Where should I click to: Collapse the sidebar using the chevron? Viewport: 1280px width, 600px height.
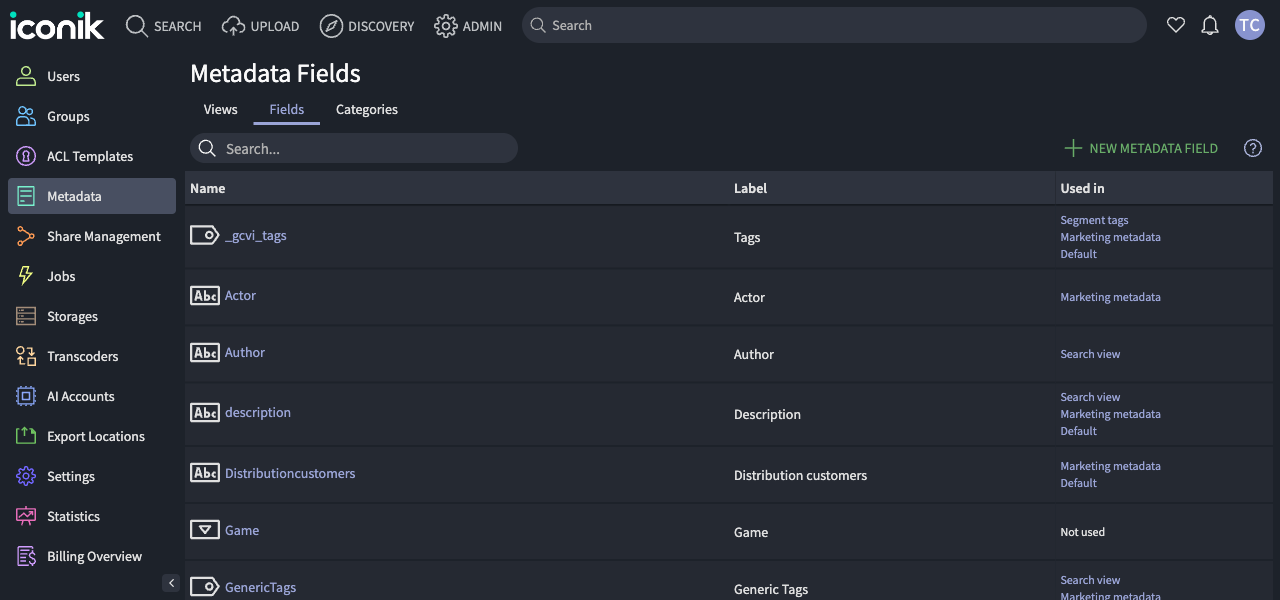click(x=171, y=582)
